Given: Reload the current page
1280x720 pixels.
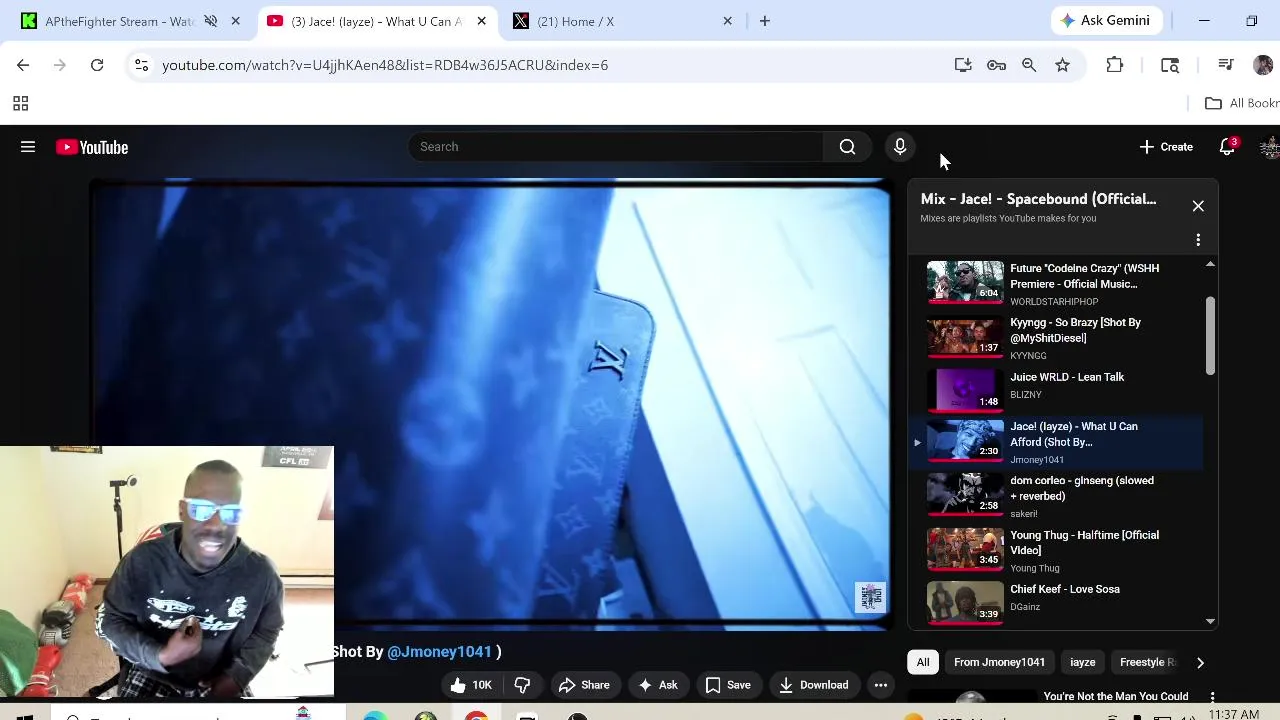Looking at the screenshot, I should pyautogui.click(x=97, y=65).
